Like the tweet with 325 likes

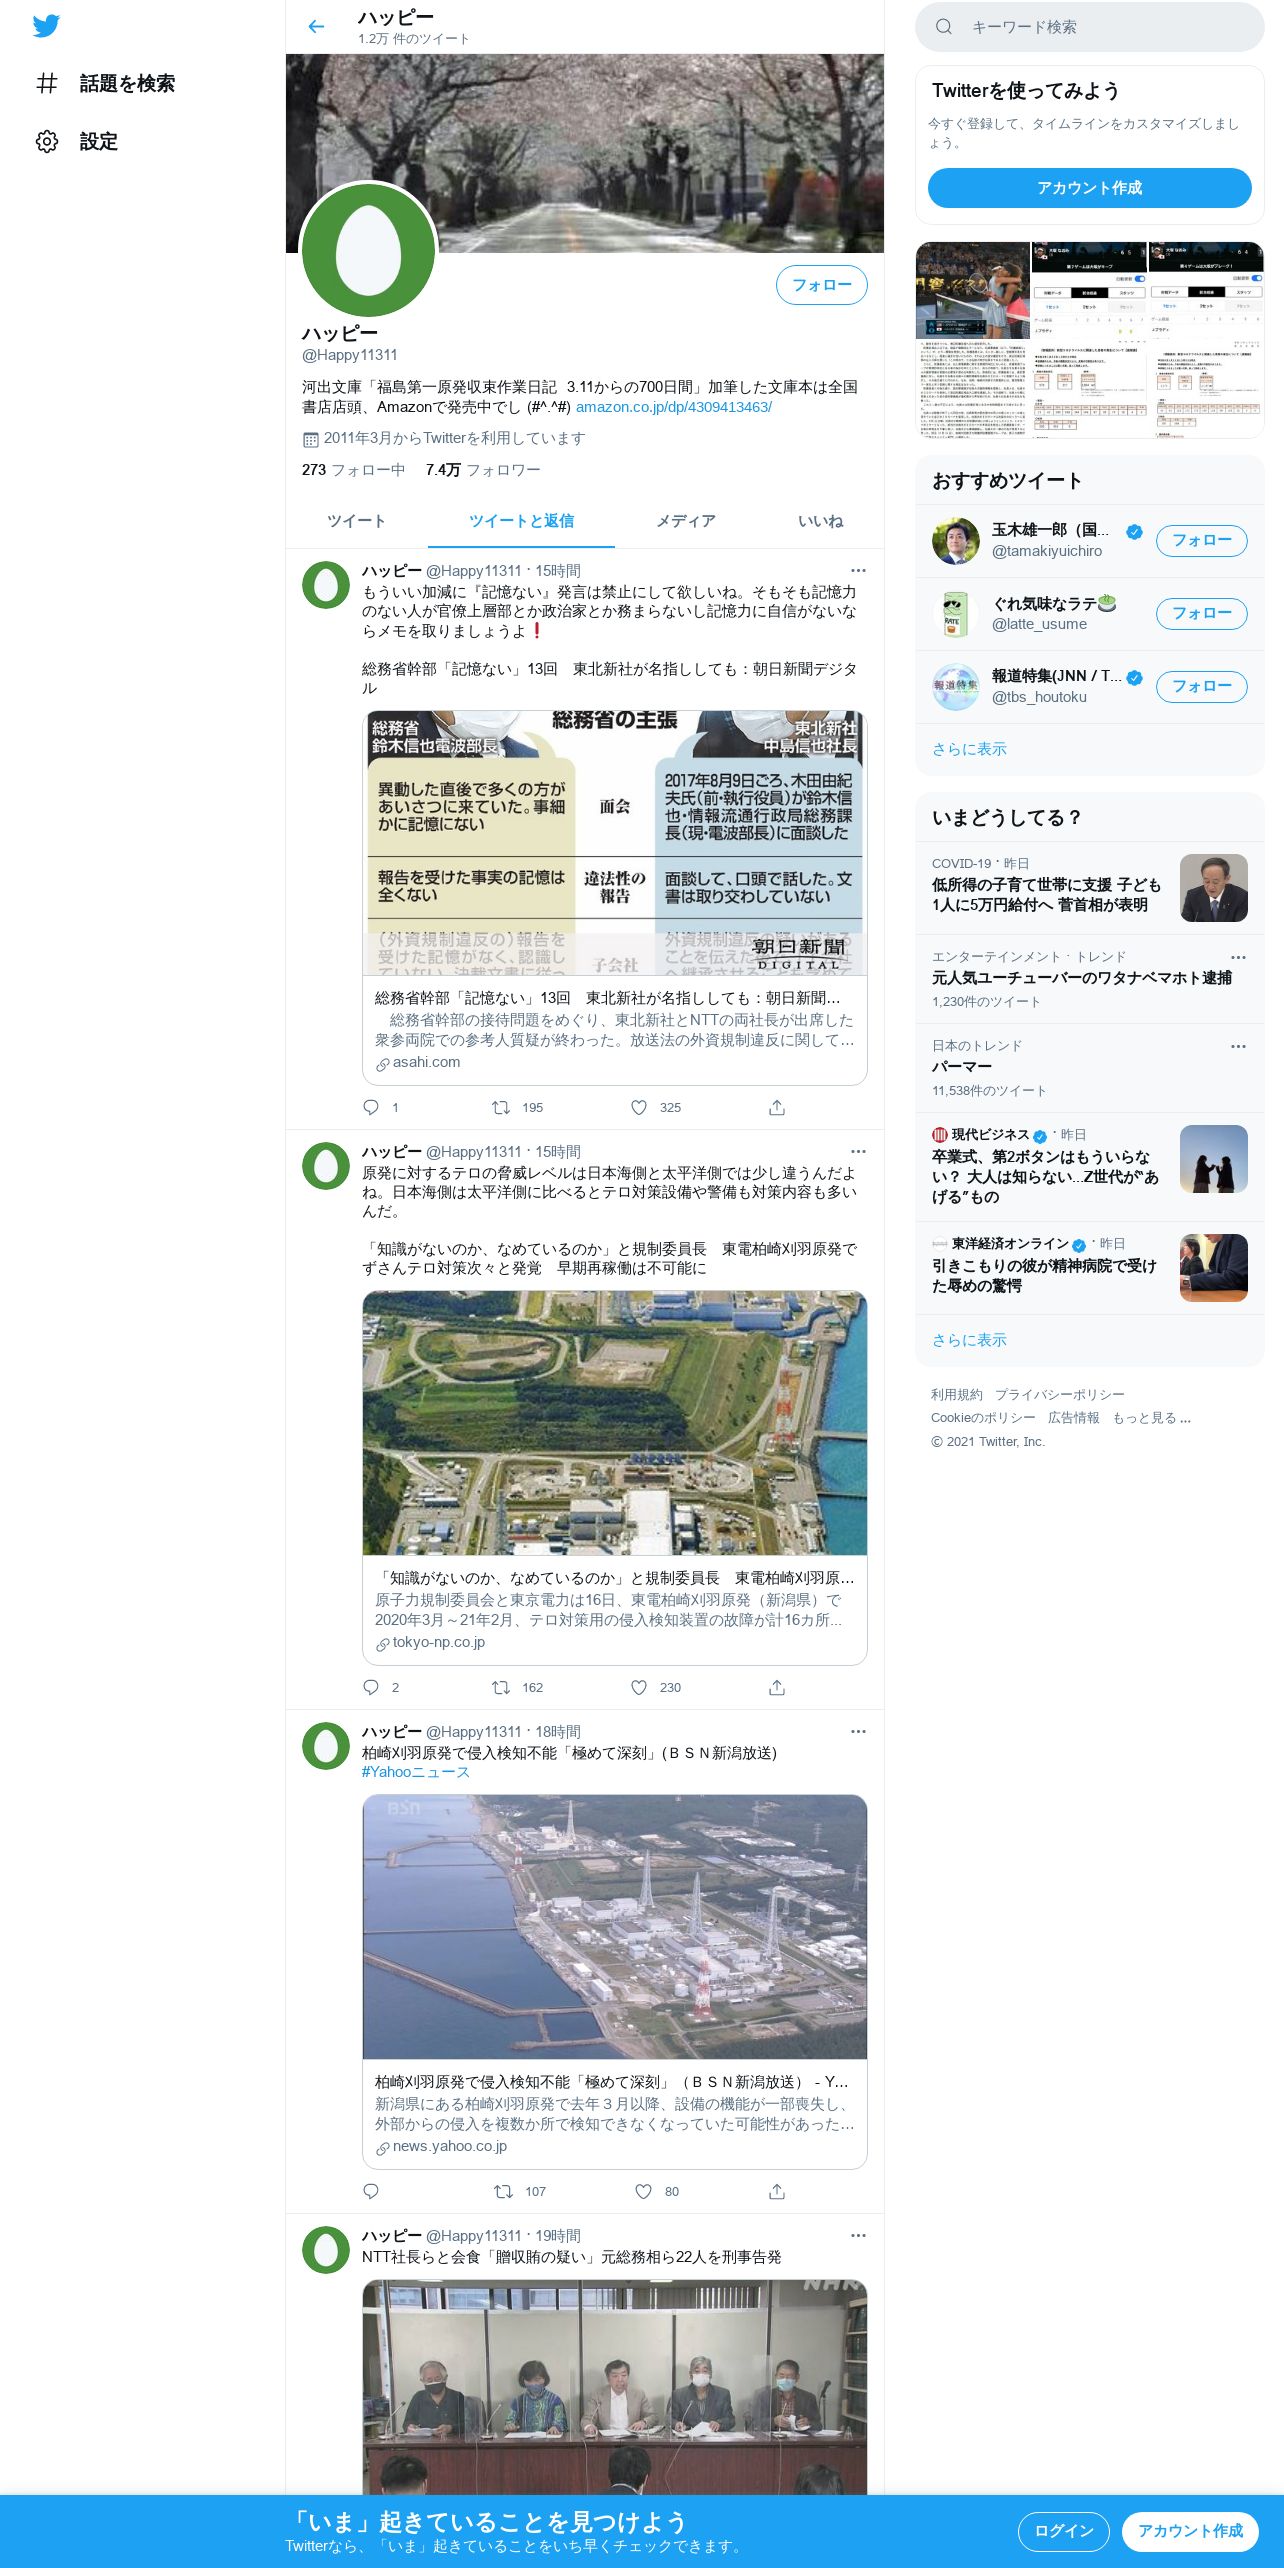click(639, 1107)
